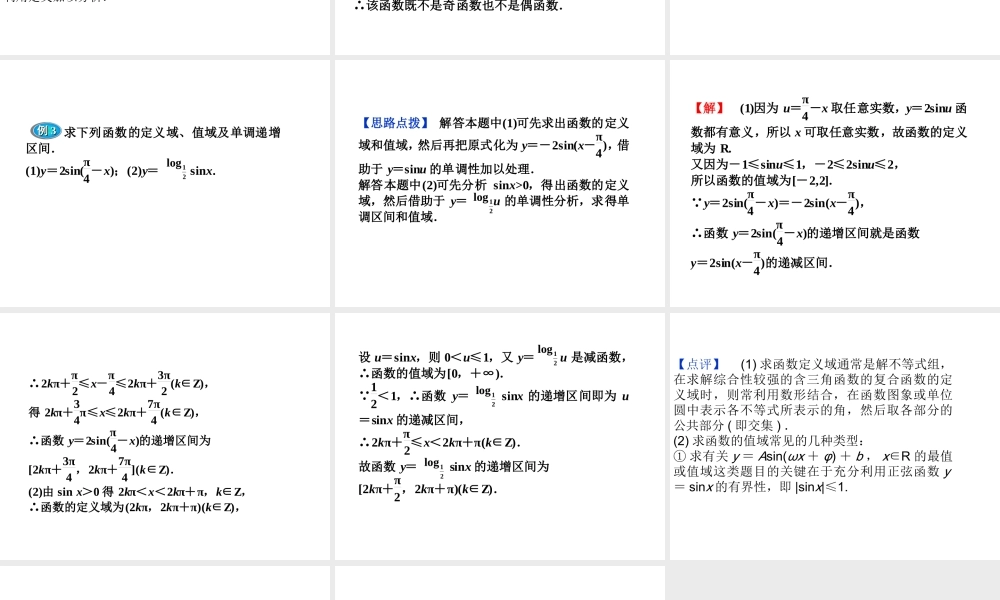Open the partial slide saying 该函数既不是奇函数也不是偶函数
Image resolution: width=1000 pixels, height=600 pixels.
pyautogui.click(x=499, y=27)
